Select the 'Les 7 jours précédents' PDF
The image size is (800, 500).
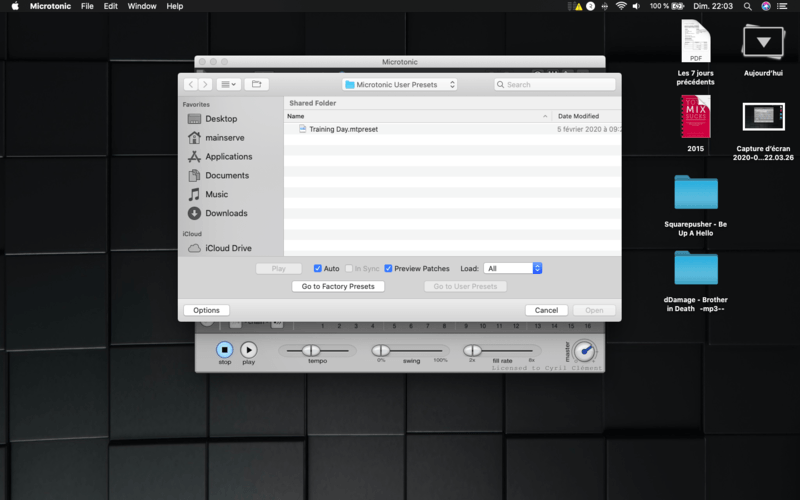click(695, 41)
